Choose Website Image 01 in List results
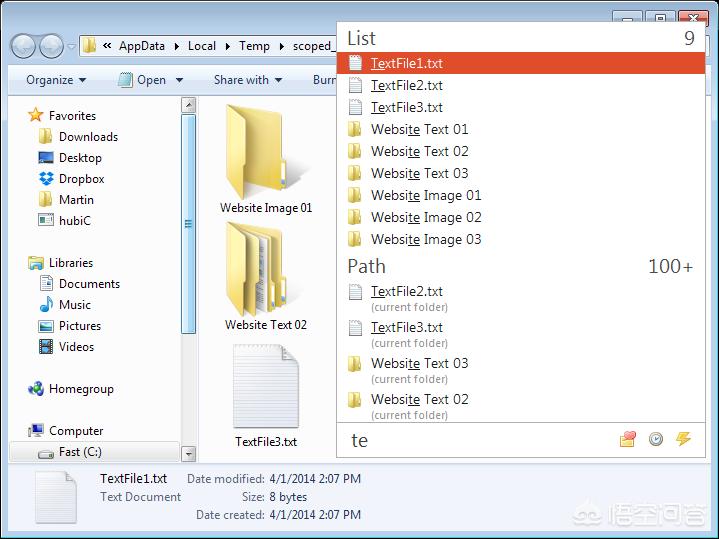The image size is (719, 539). click(x=521, y=195)
